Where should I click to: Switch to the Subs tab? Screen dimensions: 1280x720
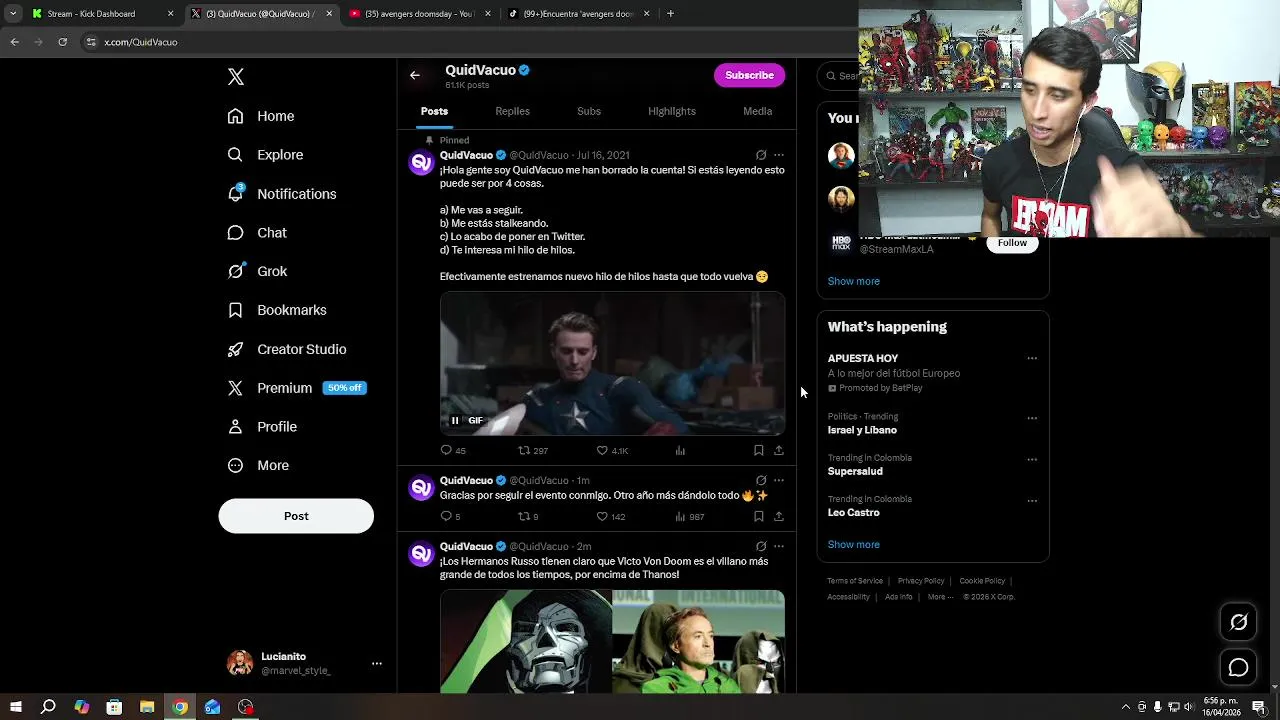point(589,111)
